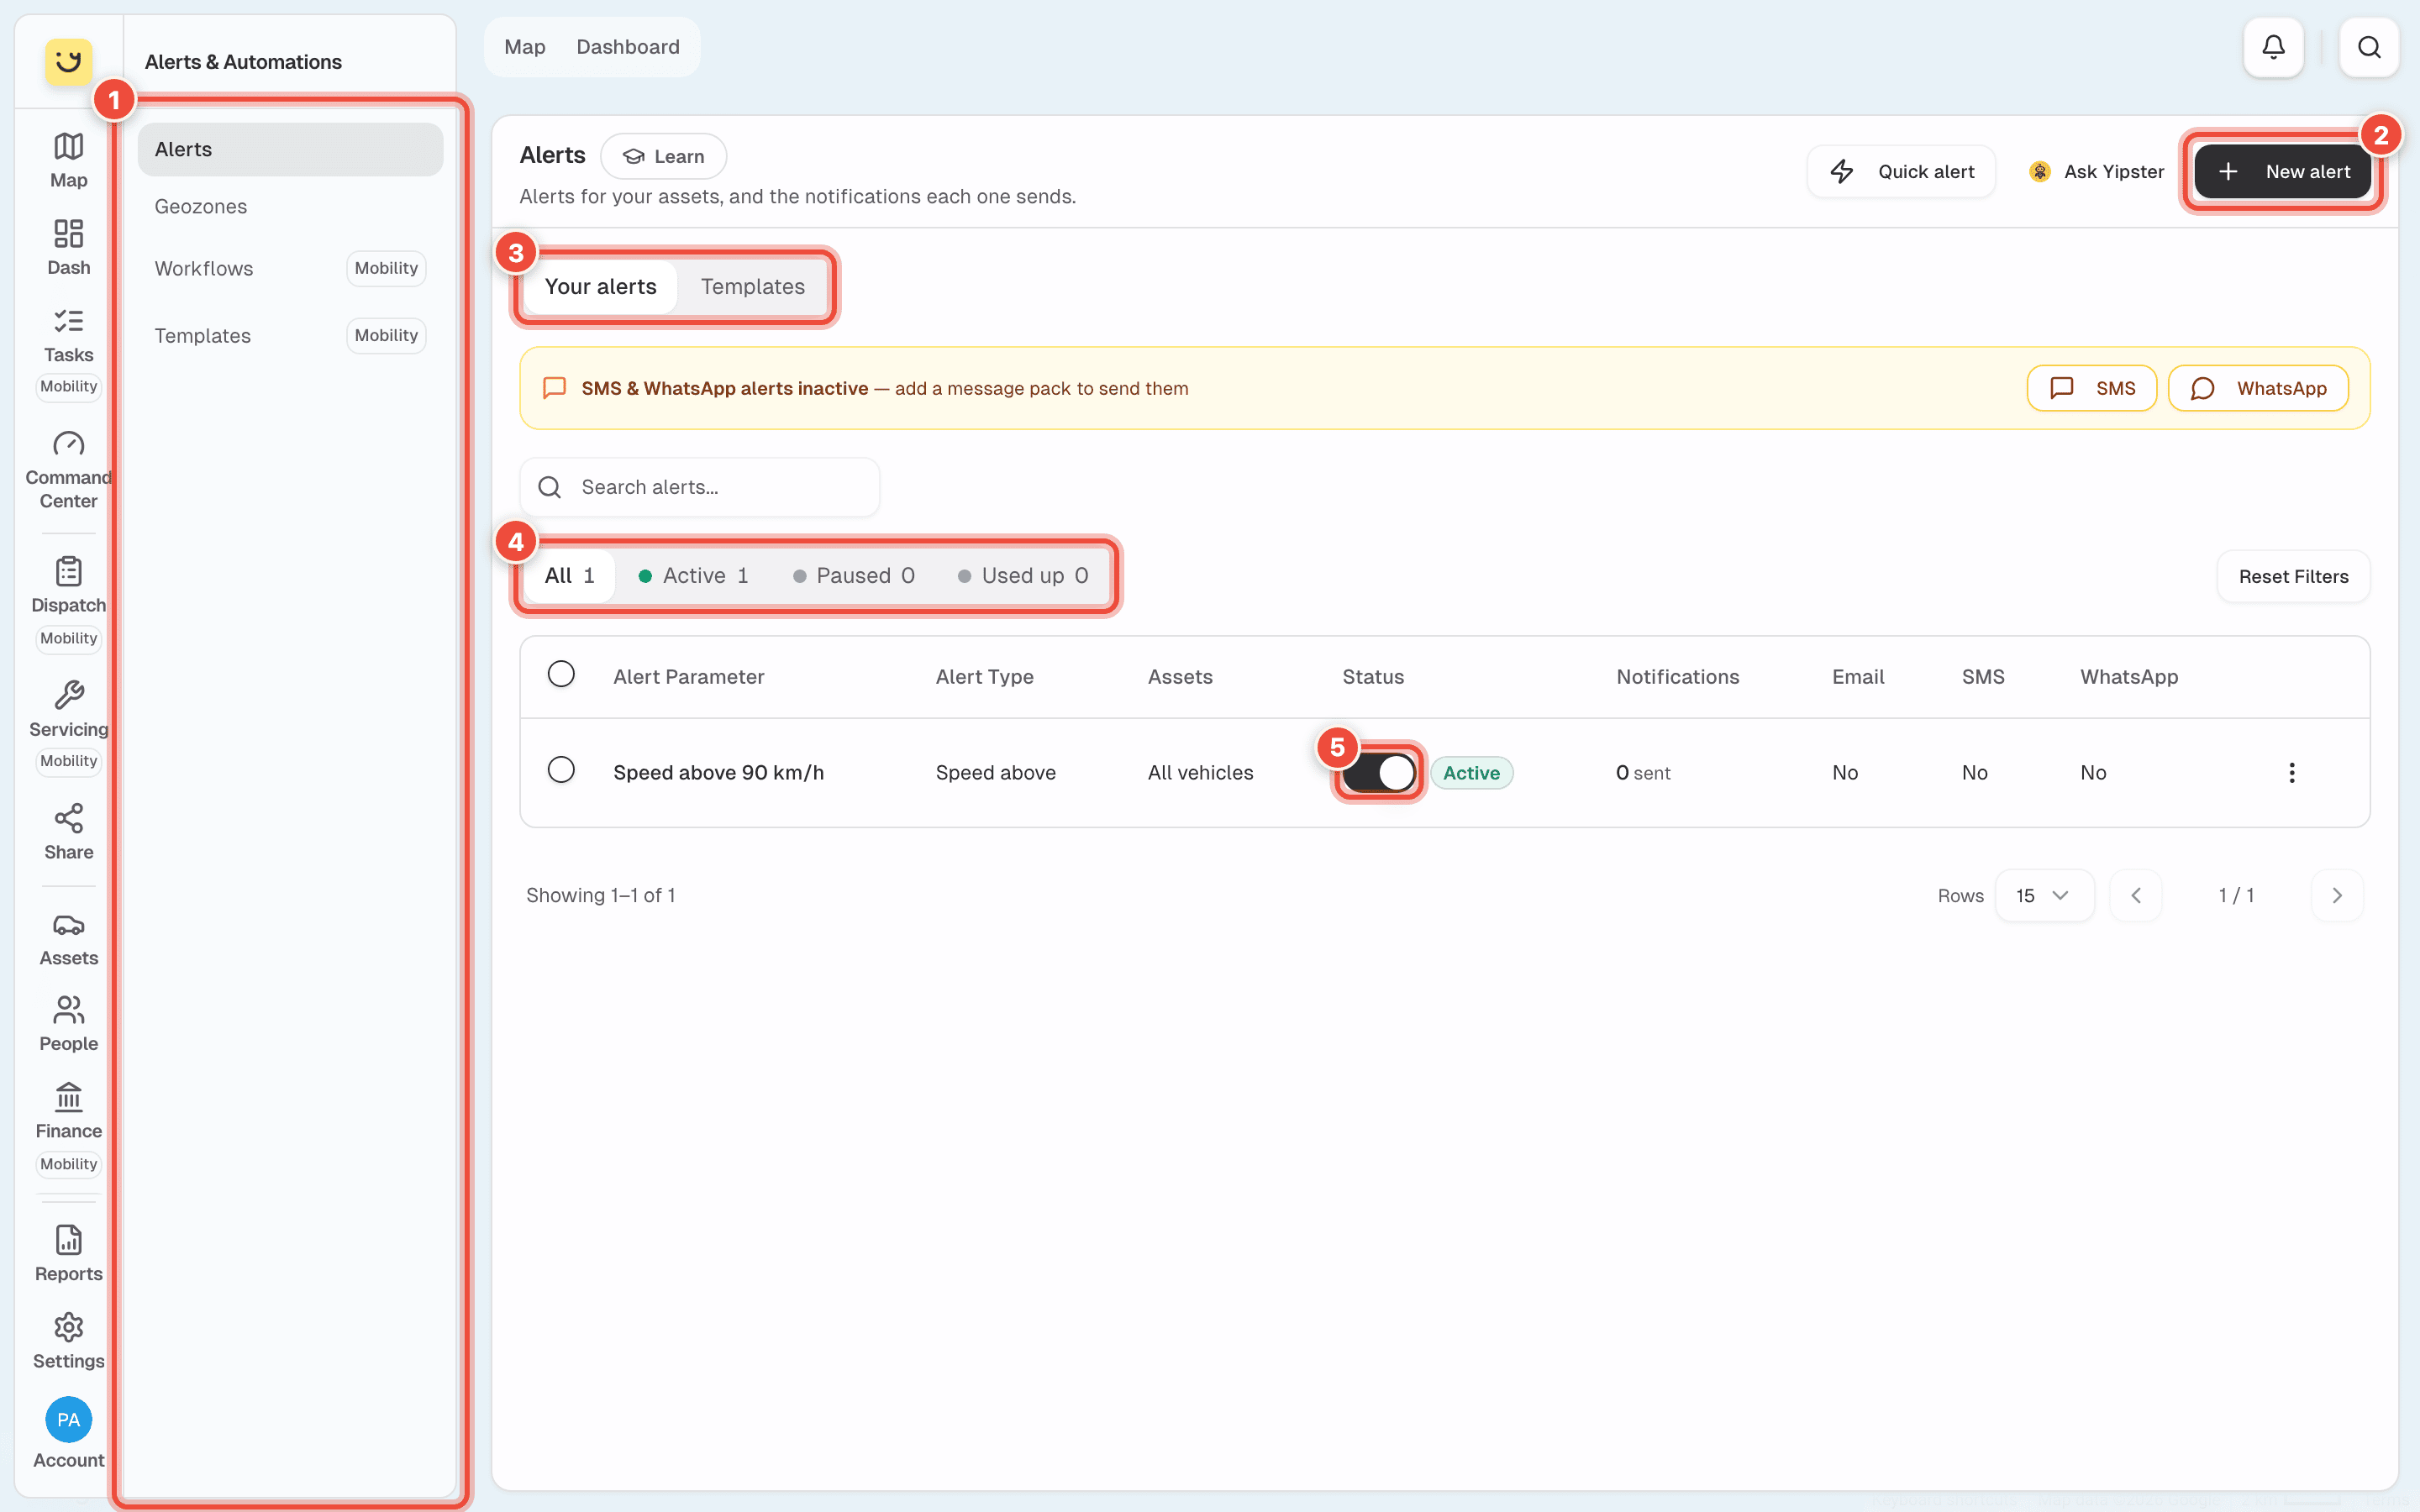Show All alerts filter
2420x1512 pixels.
pyautogui.click(x=569, y=576)
